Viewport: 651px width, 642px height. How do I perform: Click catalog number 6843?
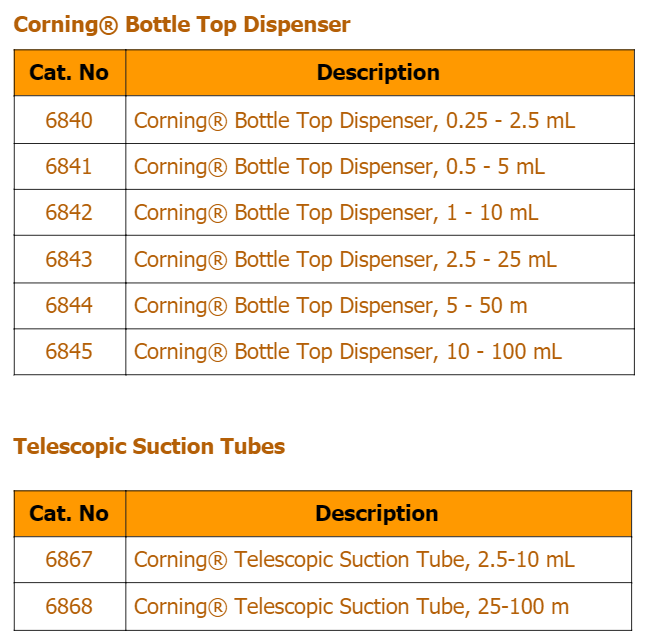[x=69, y=260]
